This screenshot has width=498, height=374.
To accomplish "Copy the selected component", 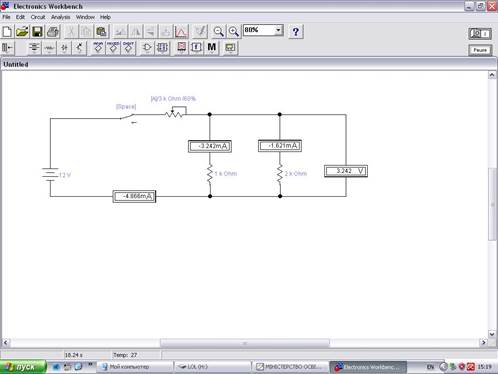I will (86, 32).
